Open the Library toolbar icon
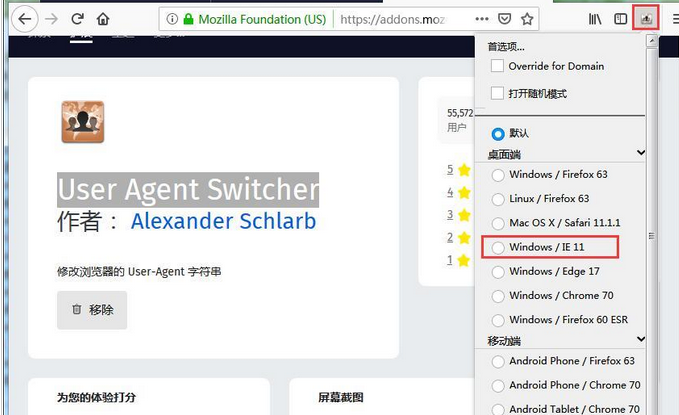This screenshot has width=679, height=415. pyautogui.click(x=595, y=19)
